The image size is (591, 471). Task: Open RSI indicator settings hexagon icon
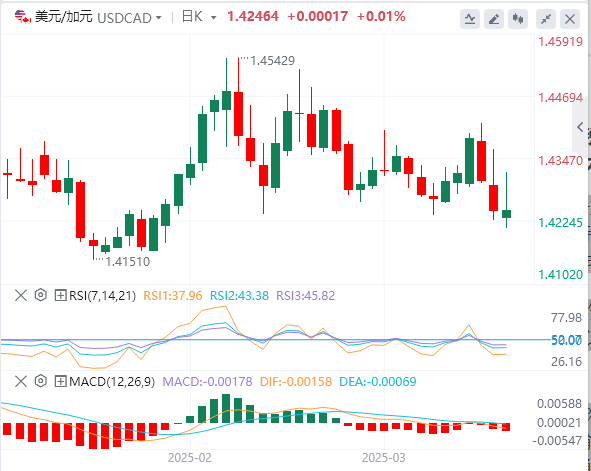[x=41, y=295]
